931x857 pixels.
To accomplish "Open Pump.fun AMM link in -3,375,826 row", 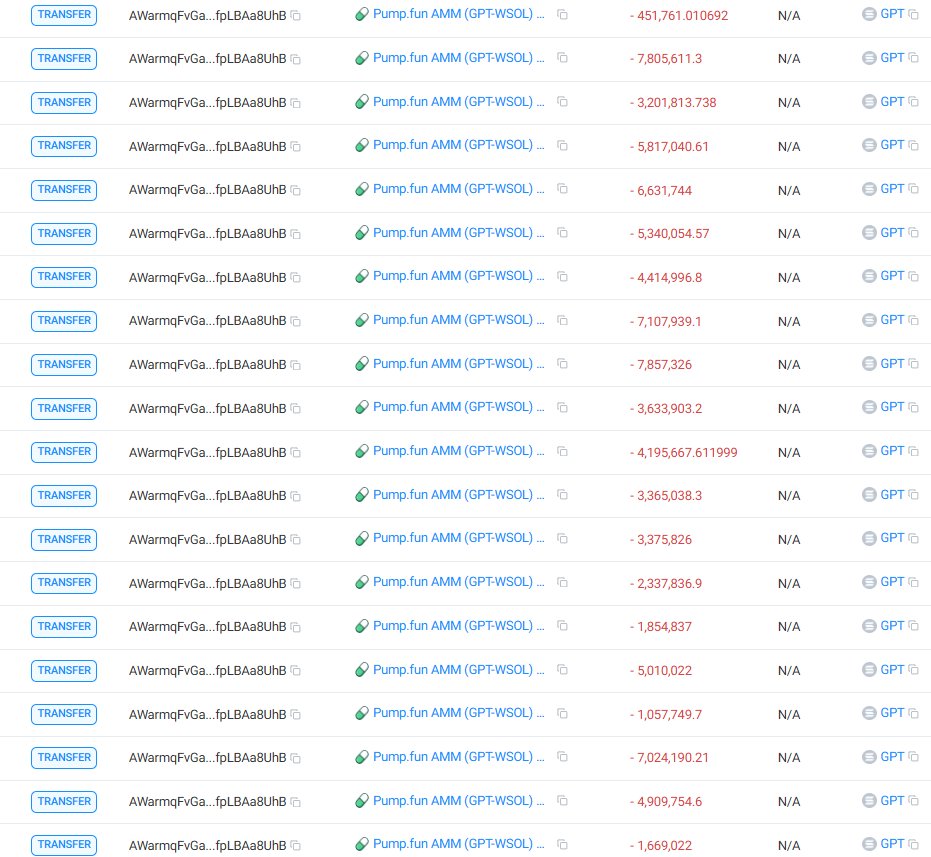I will click(x=458, y=539).
